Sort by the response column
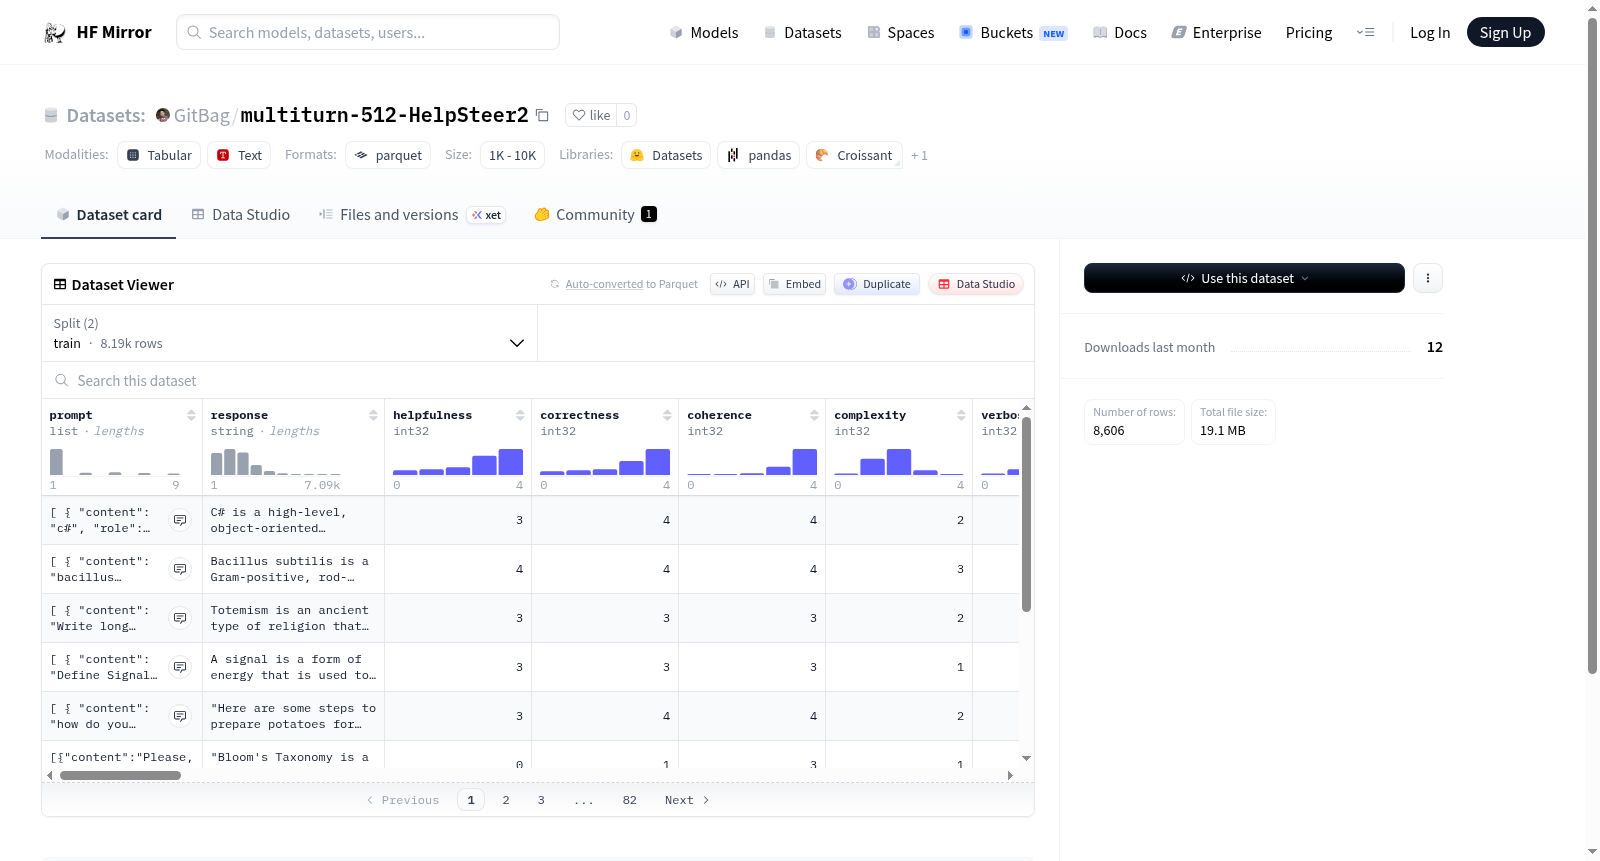The image size is (1600, 861). pyautogui.click(x=373, y=415)
